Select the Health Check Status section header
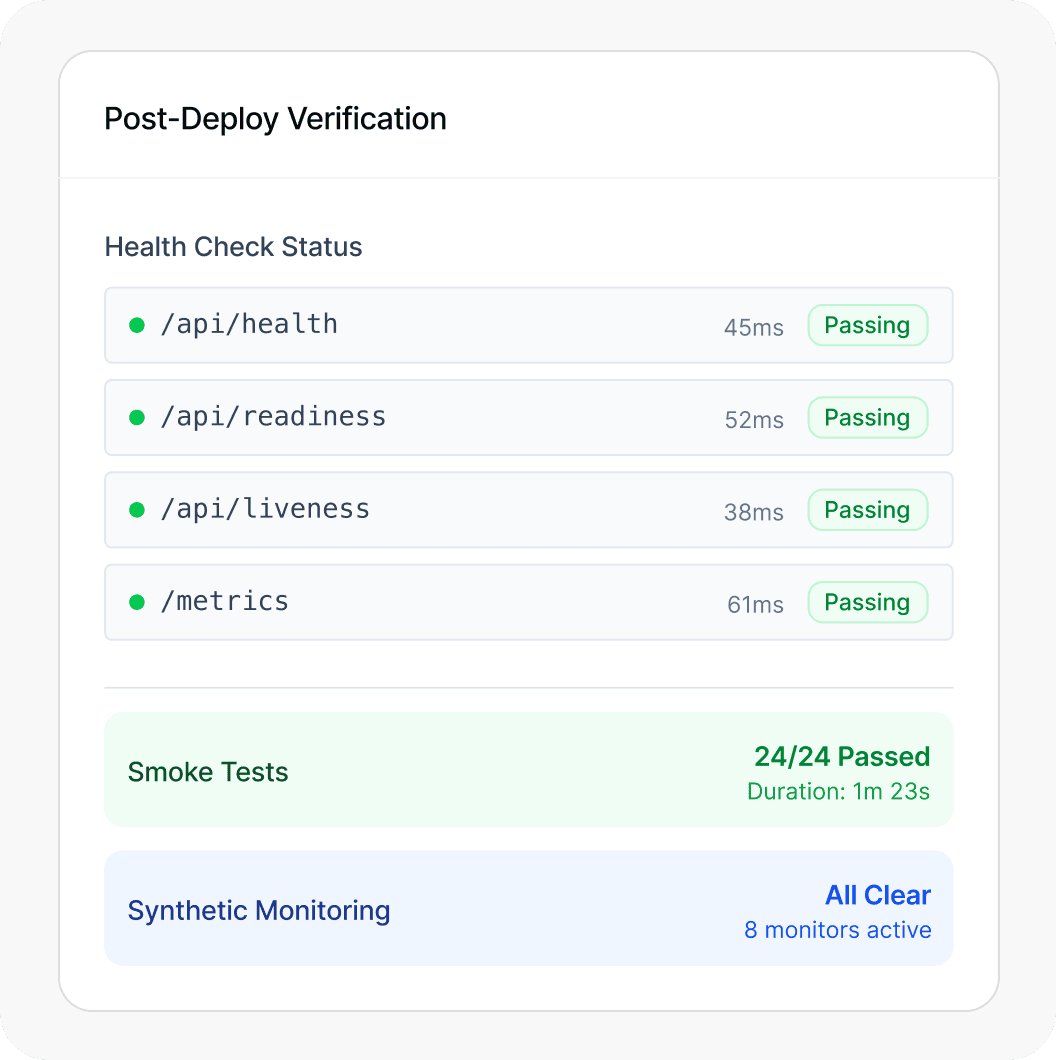Screen dimensions: 1056x1060 (233, 247)
